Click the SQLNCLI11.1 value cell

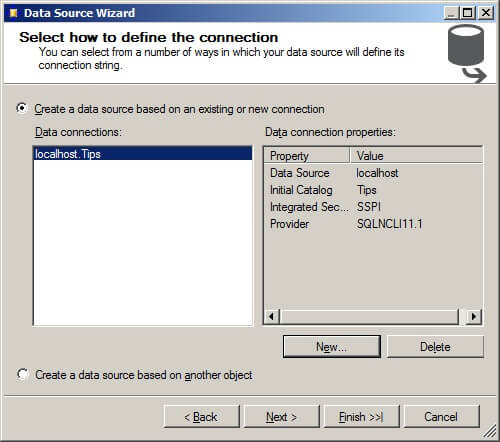coord(389,224)
